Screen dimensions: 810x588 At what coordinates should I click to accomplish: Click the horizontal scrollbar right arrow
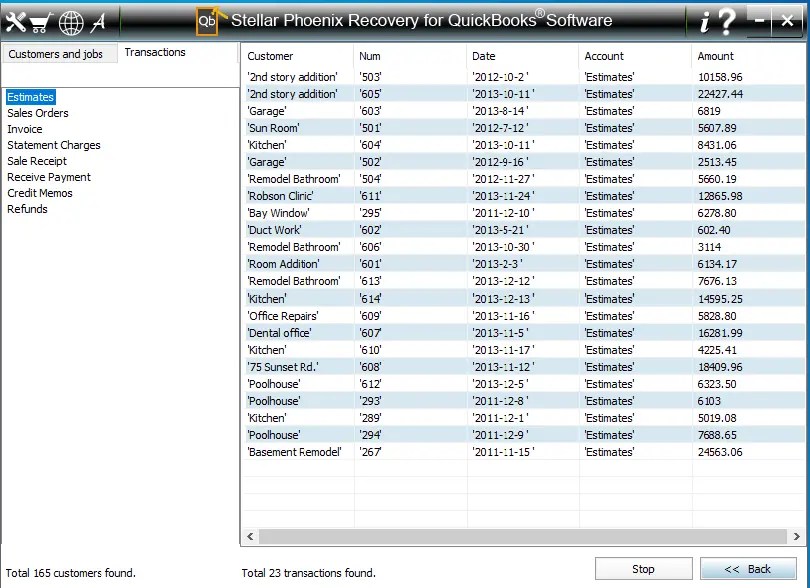tap(798, 537)
